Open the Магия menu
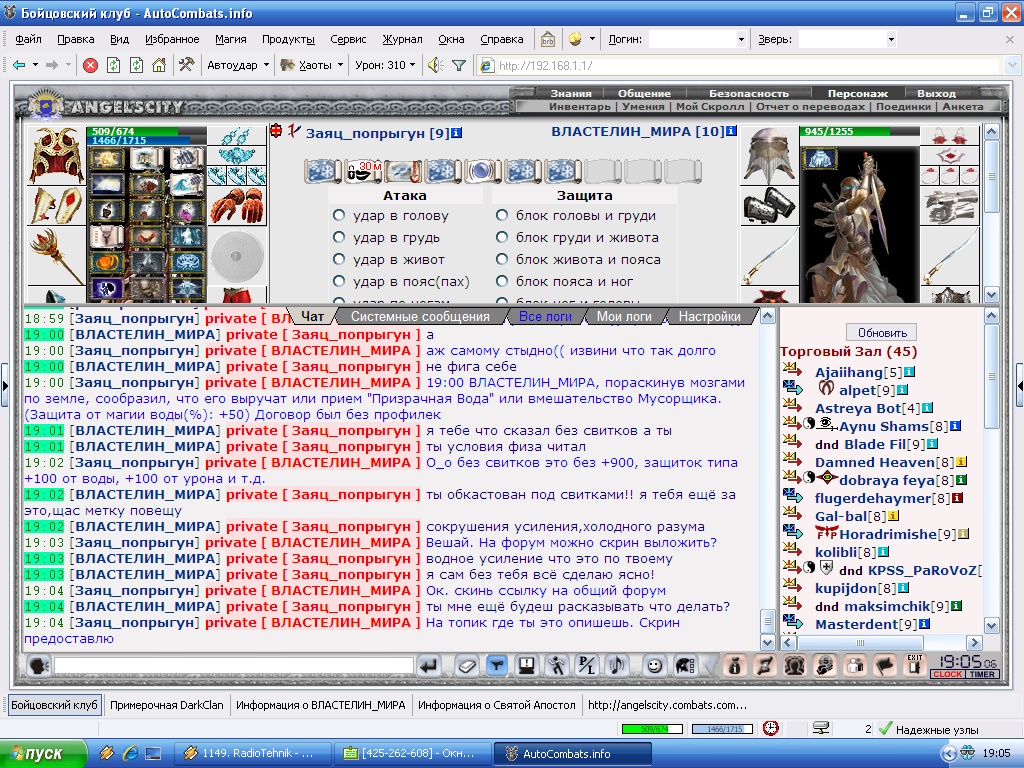1024x768 pixels. tap(231, 39)
